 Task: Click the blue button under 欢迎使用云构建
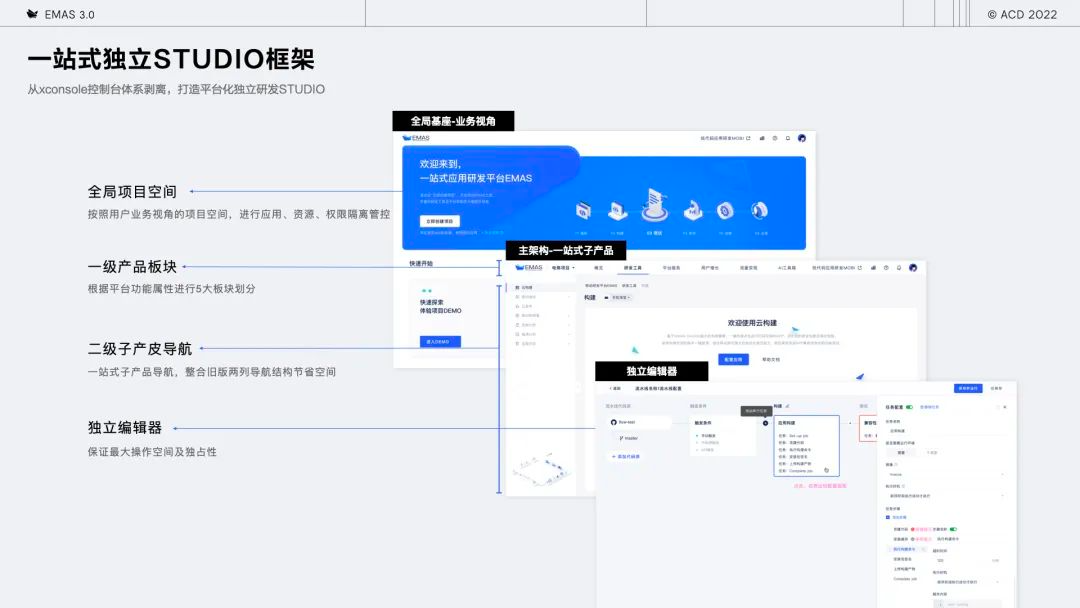coord(733,359)
